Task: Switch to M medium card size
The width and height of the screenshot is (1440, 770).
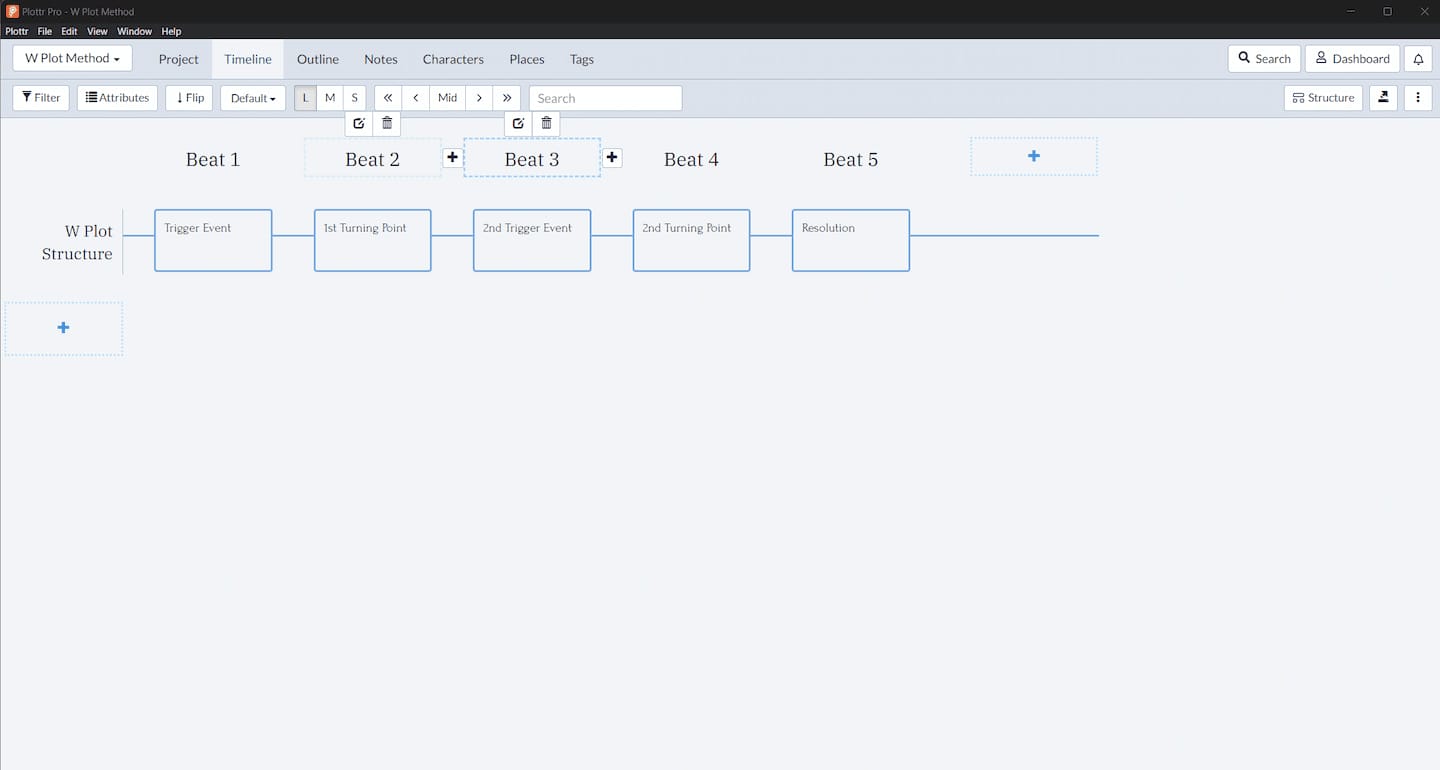Action: pyautogui.click(x=330, y=98)
